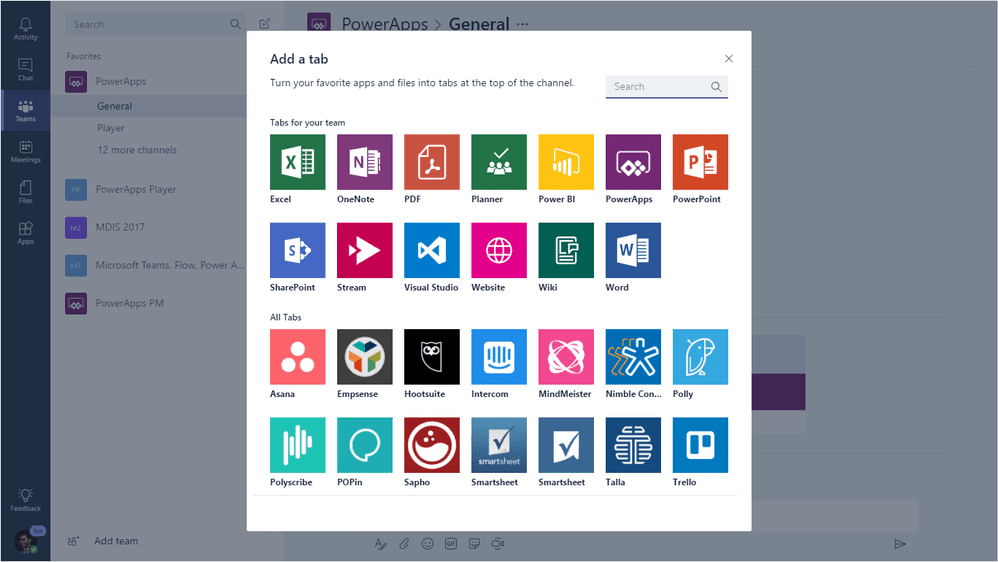Add the Sapho tab
The image size is (998, 562).
[432, 445]
